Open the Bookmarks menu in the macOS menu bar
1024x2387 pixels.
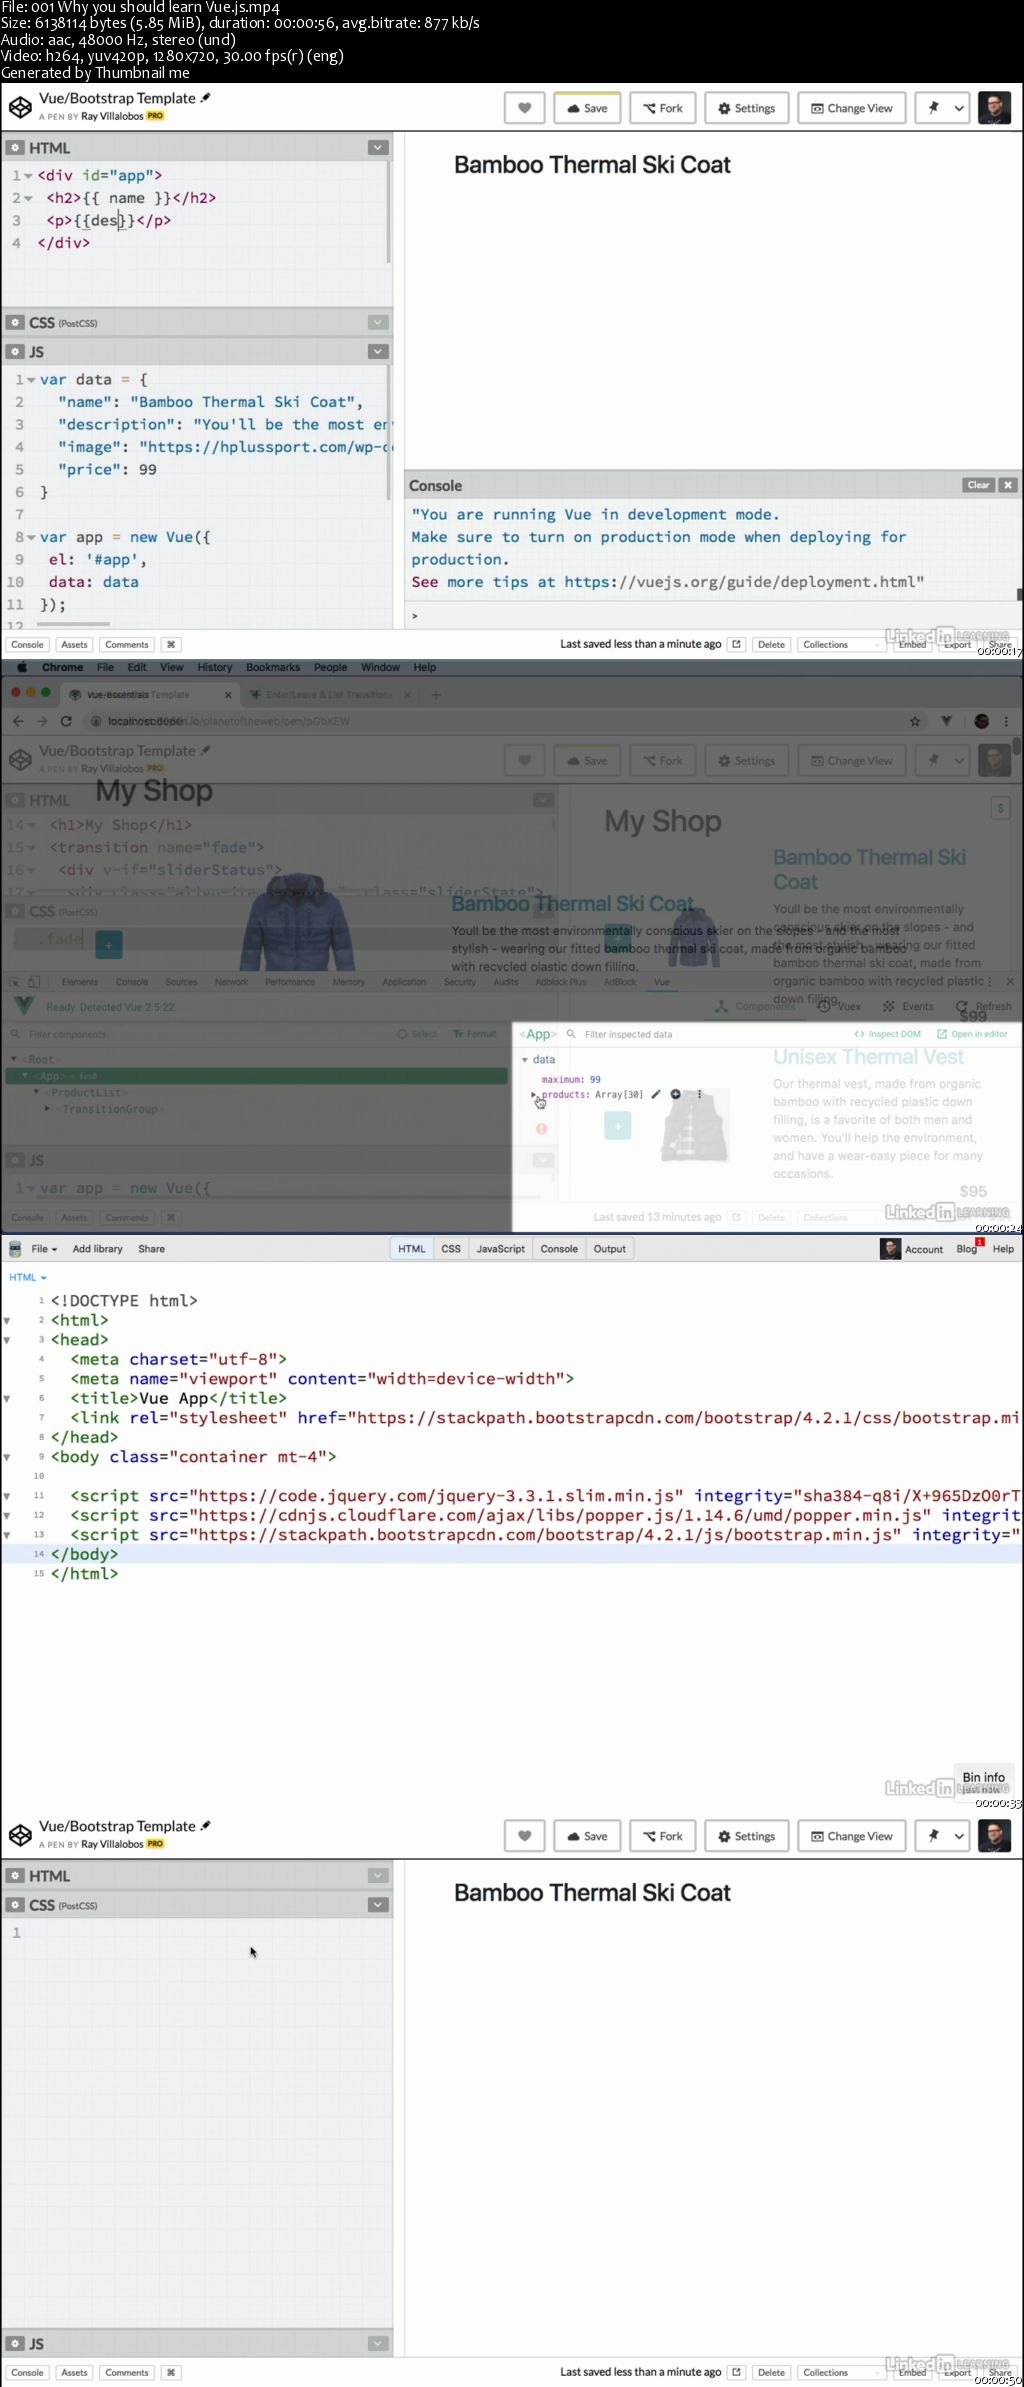point(273,667)
